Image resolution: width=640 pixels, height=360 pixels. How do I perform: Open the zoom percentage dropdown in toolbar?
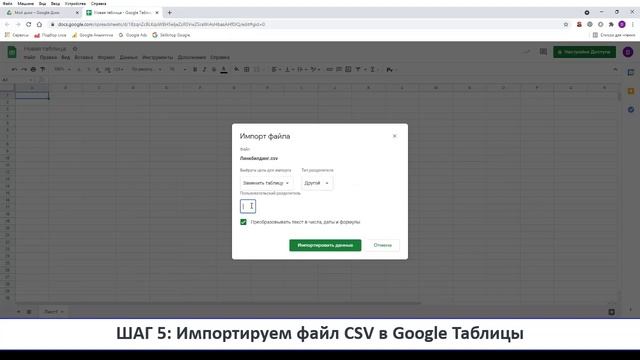[x=62, y=69]
